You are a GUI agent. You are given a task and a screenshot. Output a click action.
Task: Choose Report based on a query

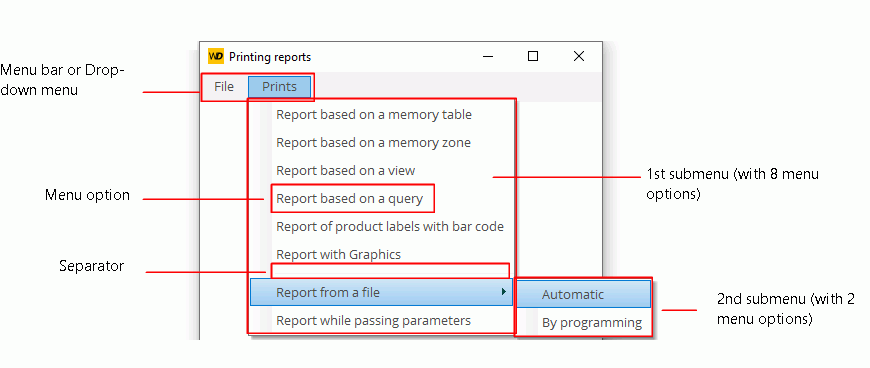tap(350, 199)
